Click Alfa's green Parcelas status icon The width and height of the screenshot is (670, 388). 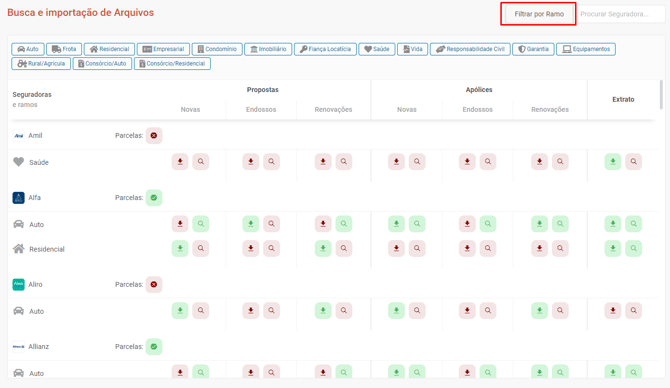(x=154, y=198)
